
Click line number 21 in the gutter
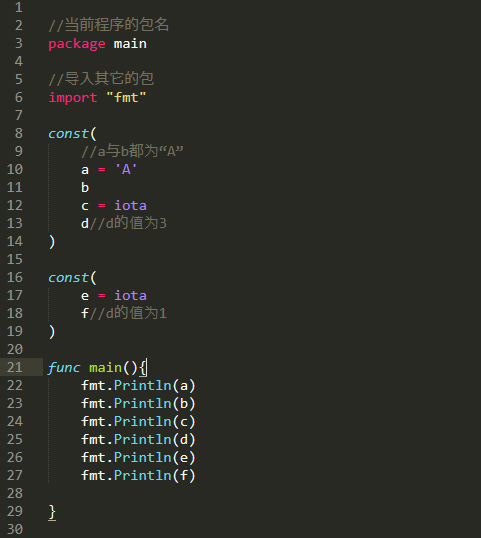point(15,367)
